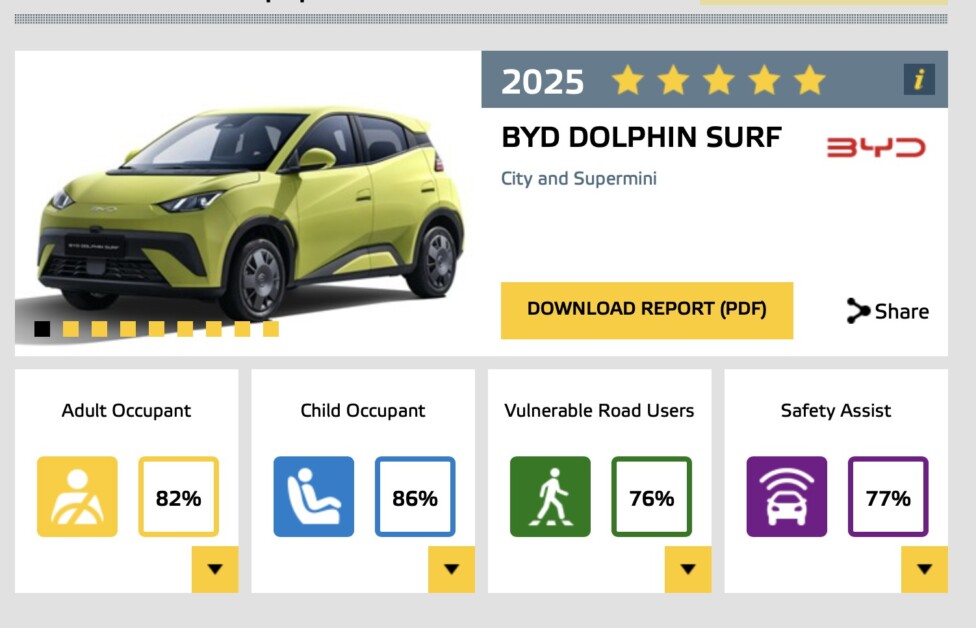The width and height of the screenshot is (976, 628).
Task: Click the Child Occupant seat icon
Action: (314, 497)
